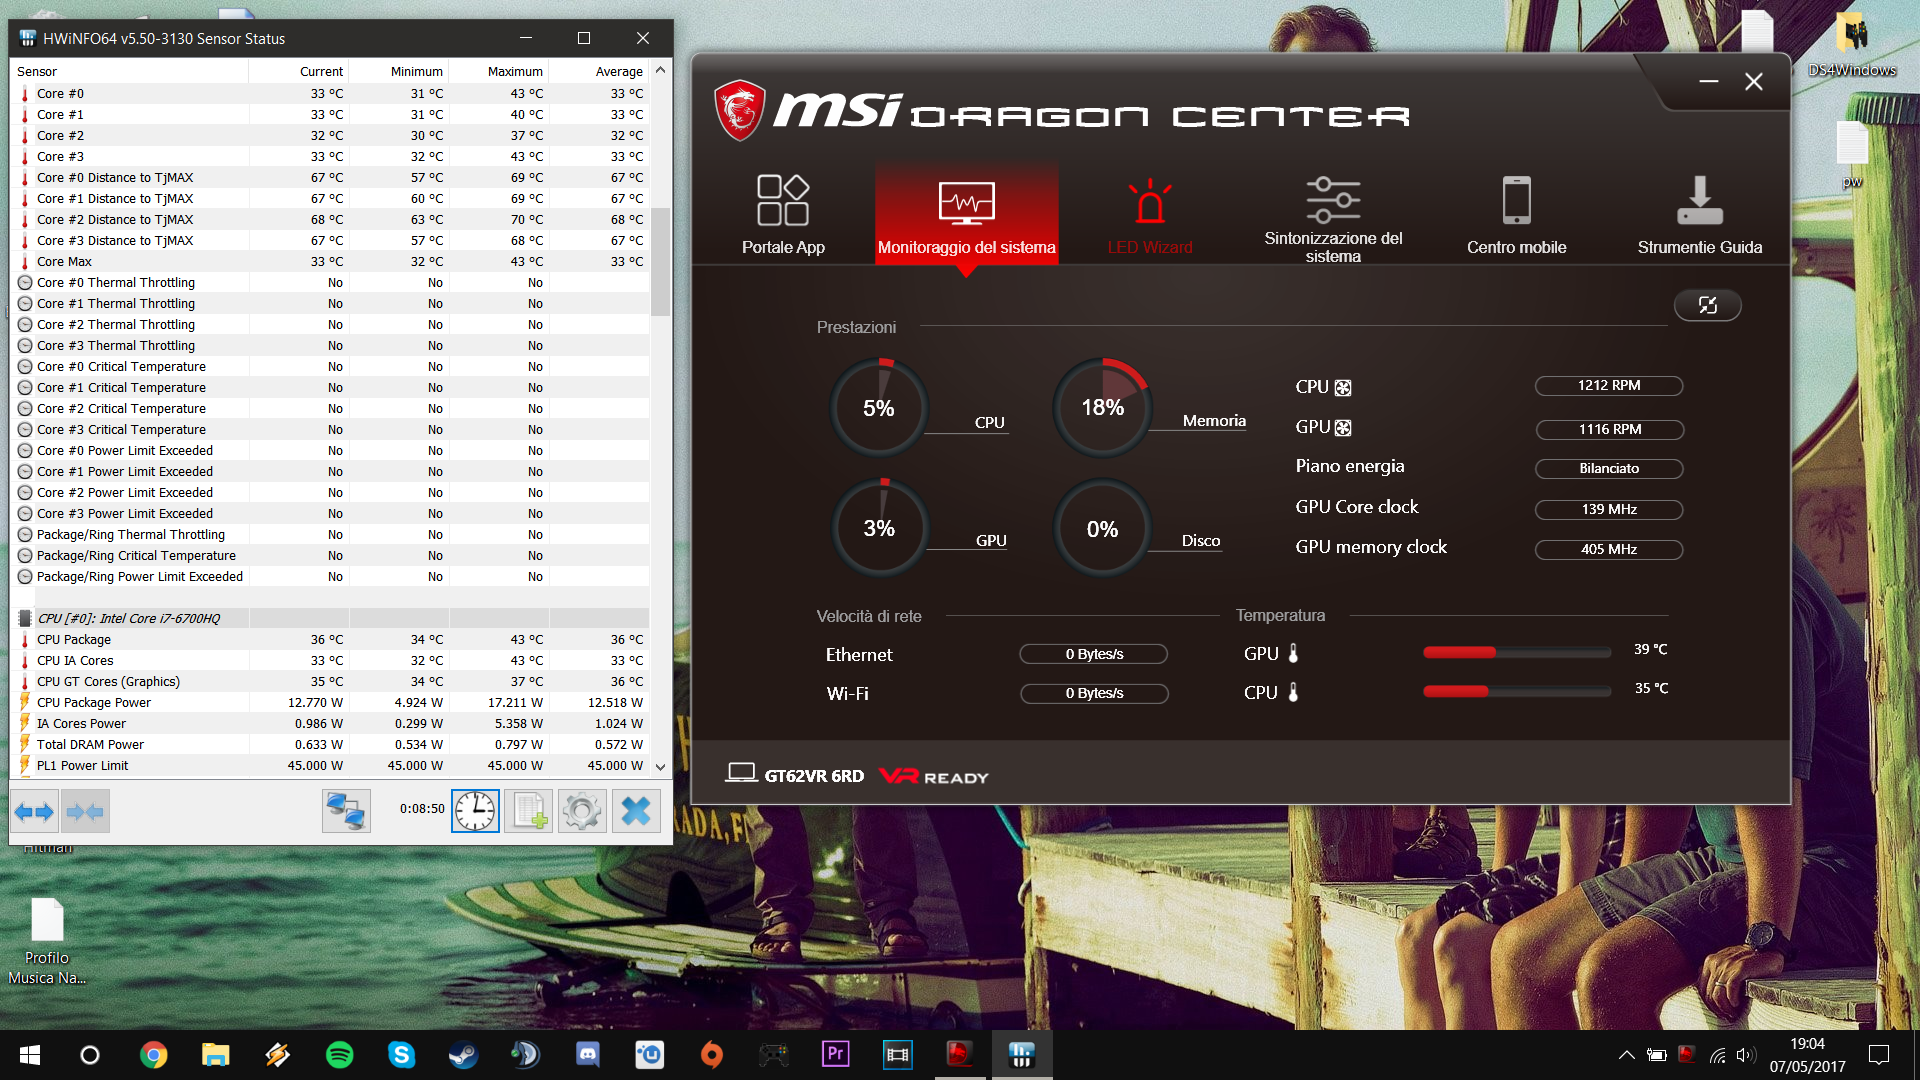Open Spotify from the taskbar
1920x1080 pixels.
click(339, 1054)
